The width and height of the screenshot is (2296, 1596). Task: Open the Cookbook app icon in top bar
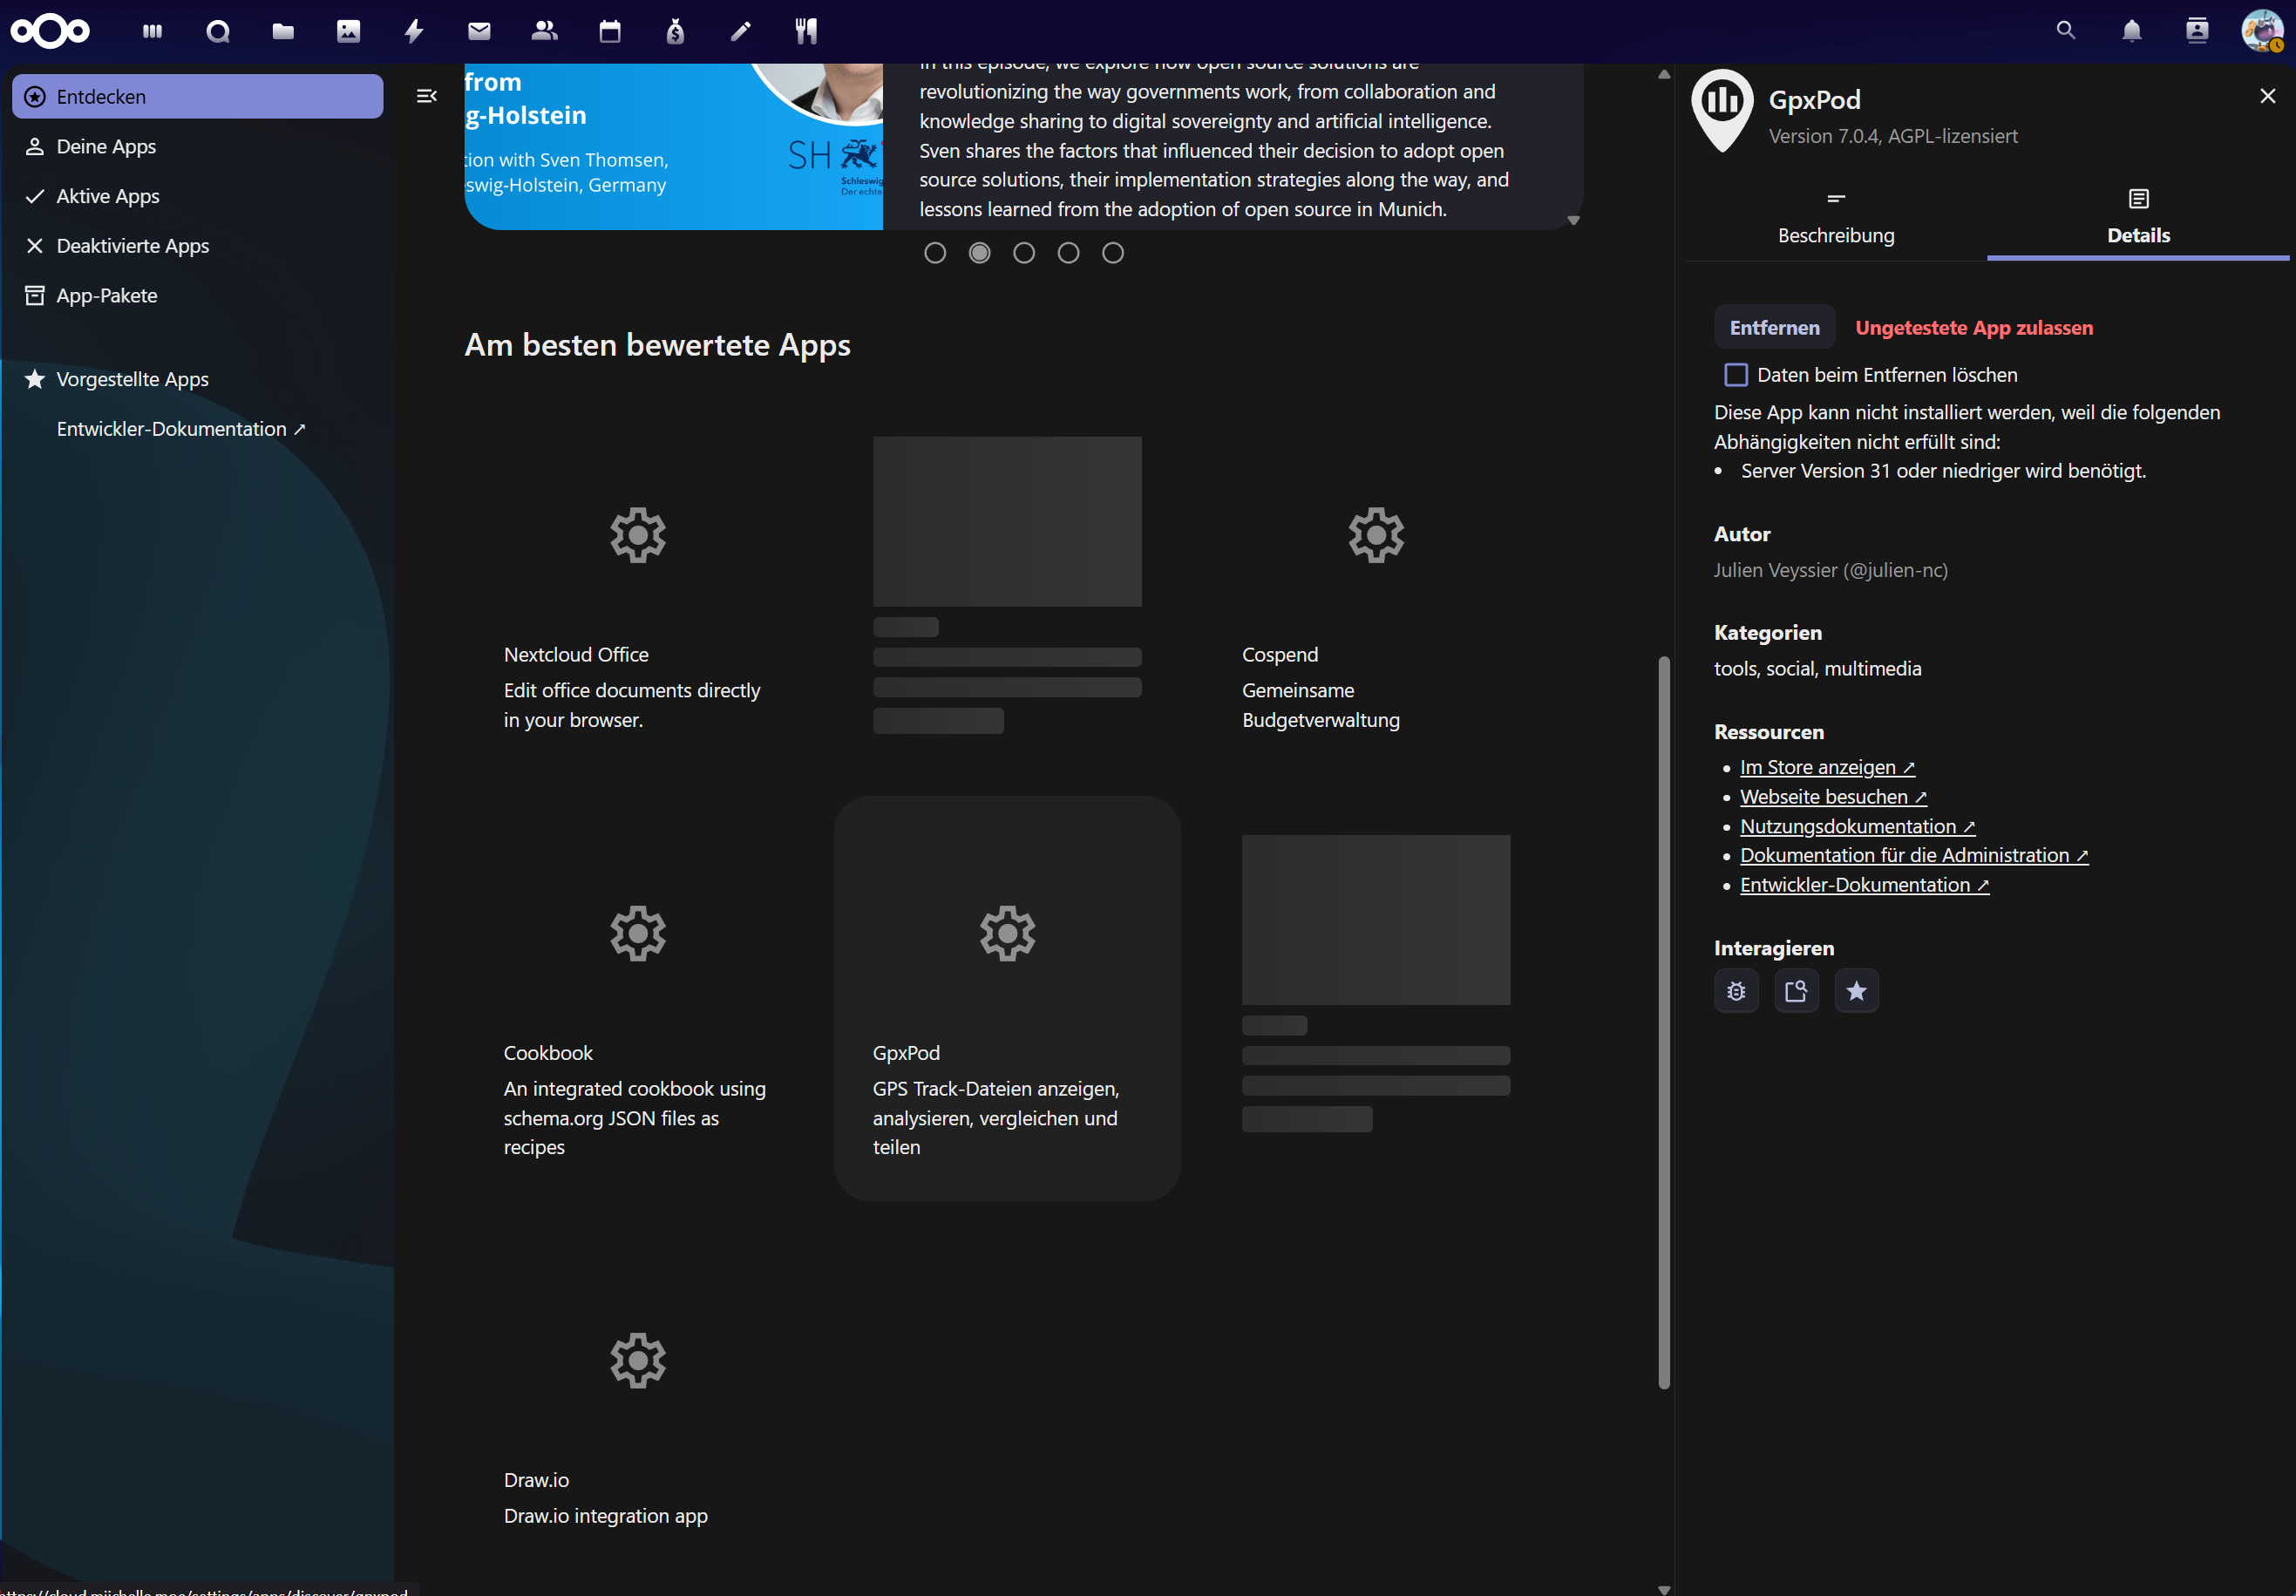806,32
